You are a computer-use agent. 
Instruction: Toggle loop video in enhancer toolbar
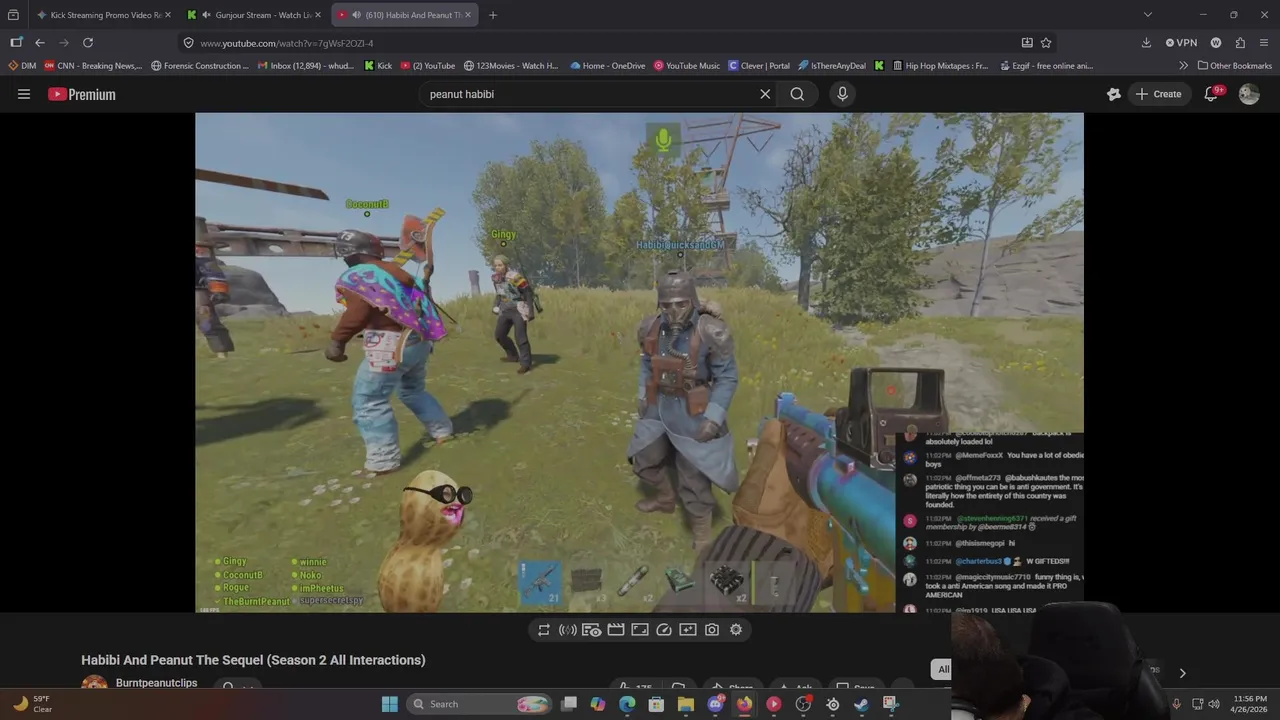click(x=544, y=630)
